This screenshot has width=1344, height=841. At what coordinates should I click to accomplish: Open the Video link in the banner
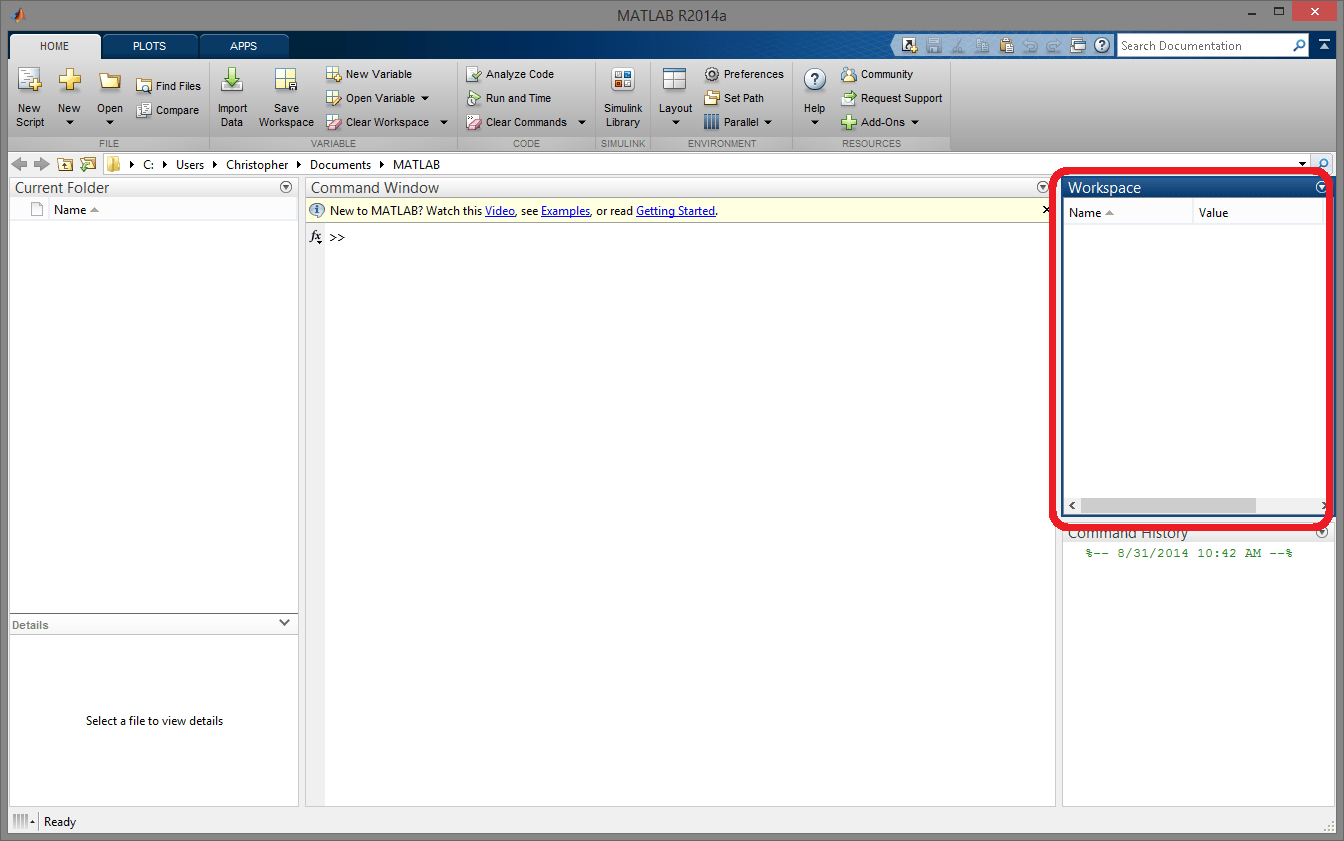point(500,211)
